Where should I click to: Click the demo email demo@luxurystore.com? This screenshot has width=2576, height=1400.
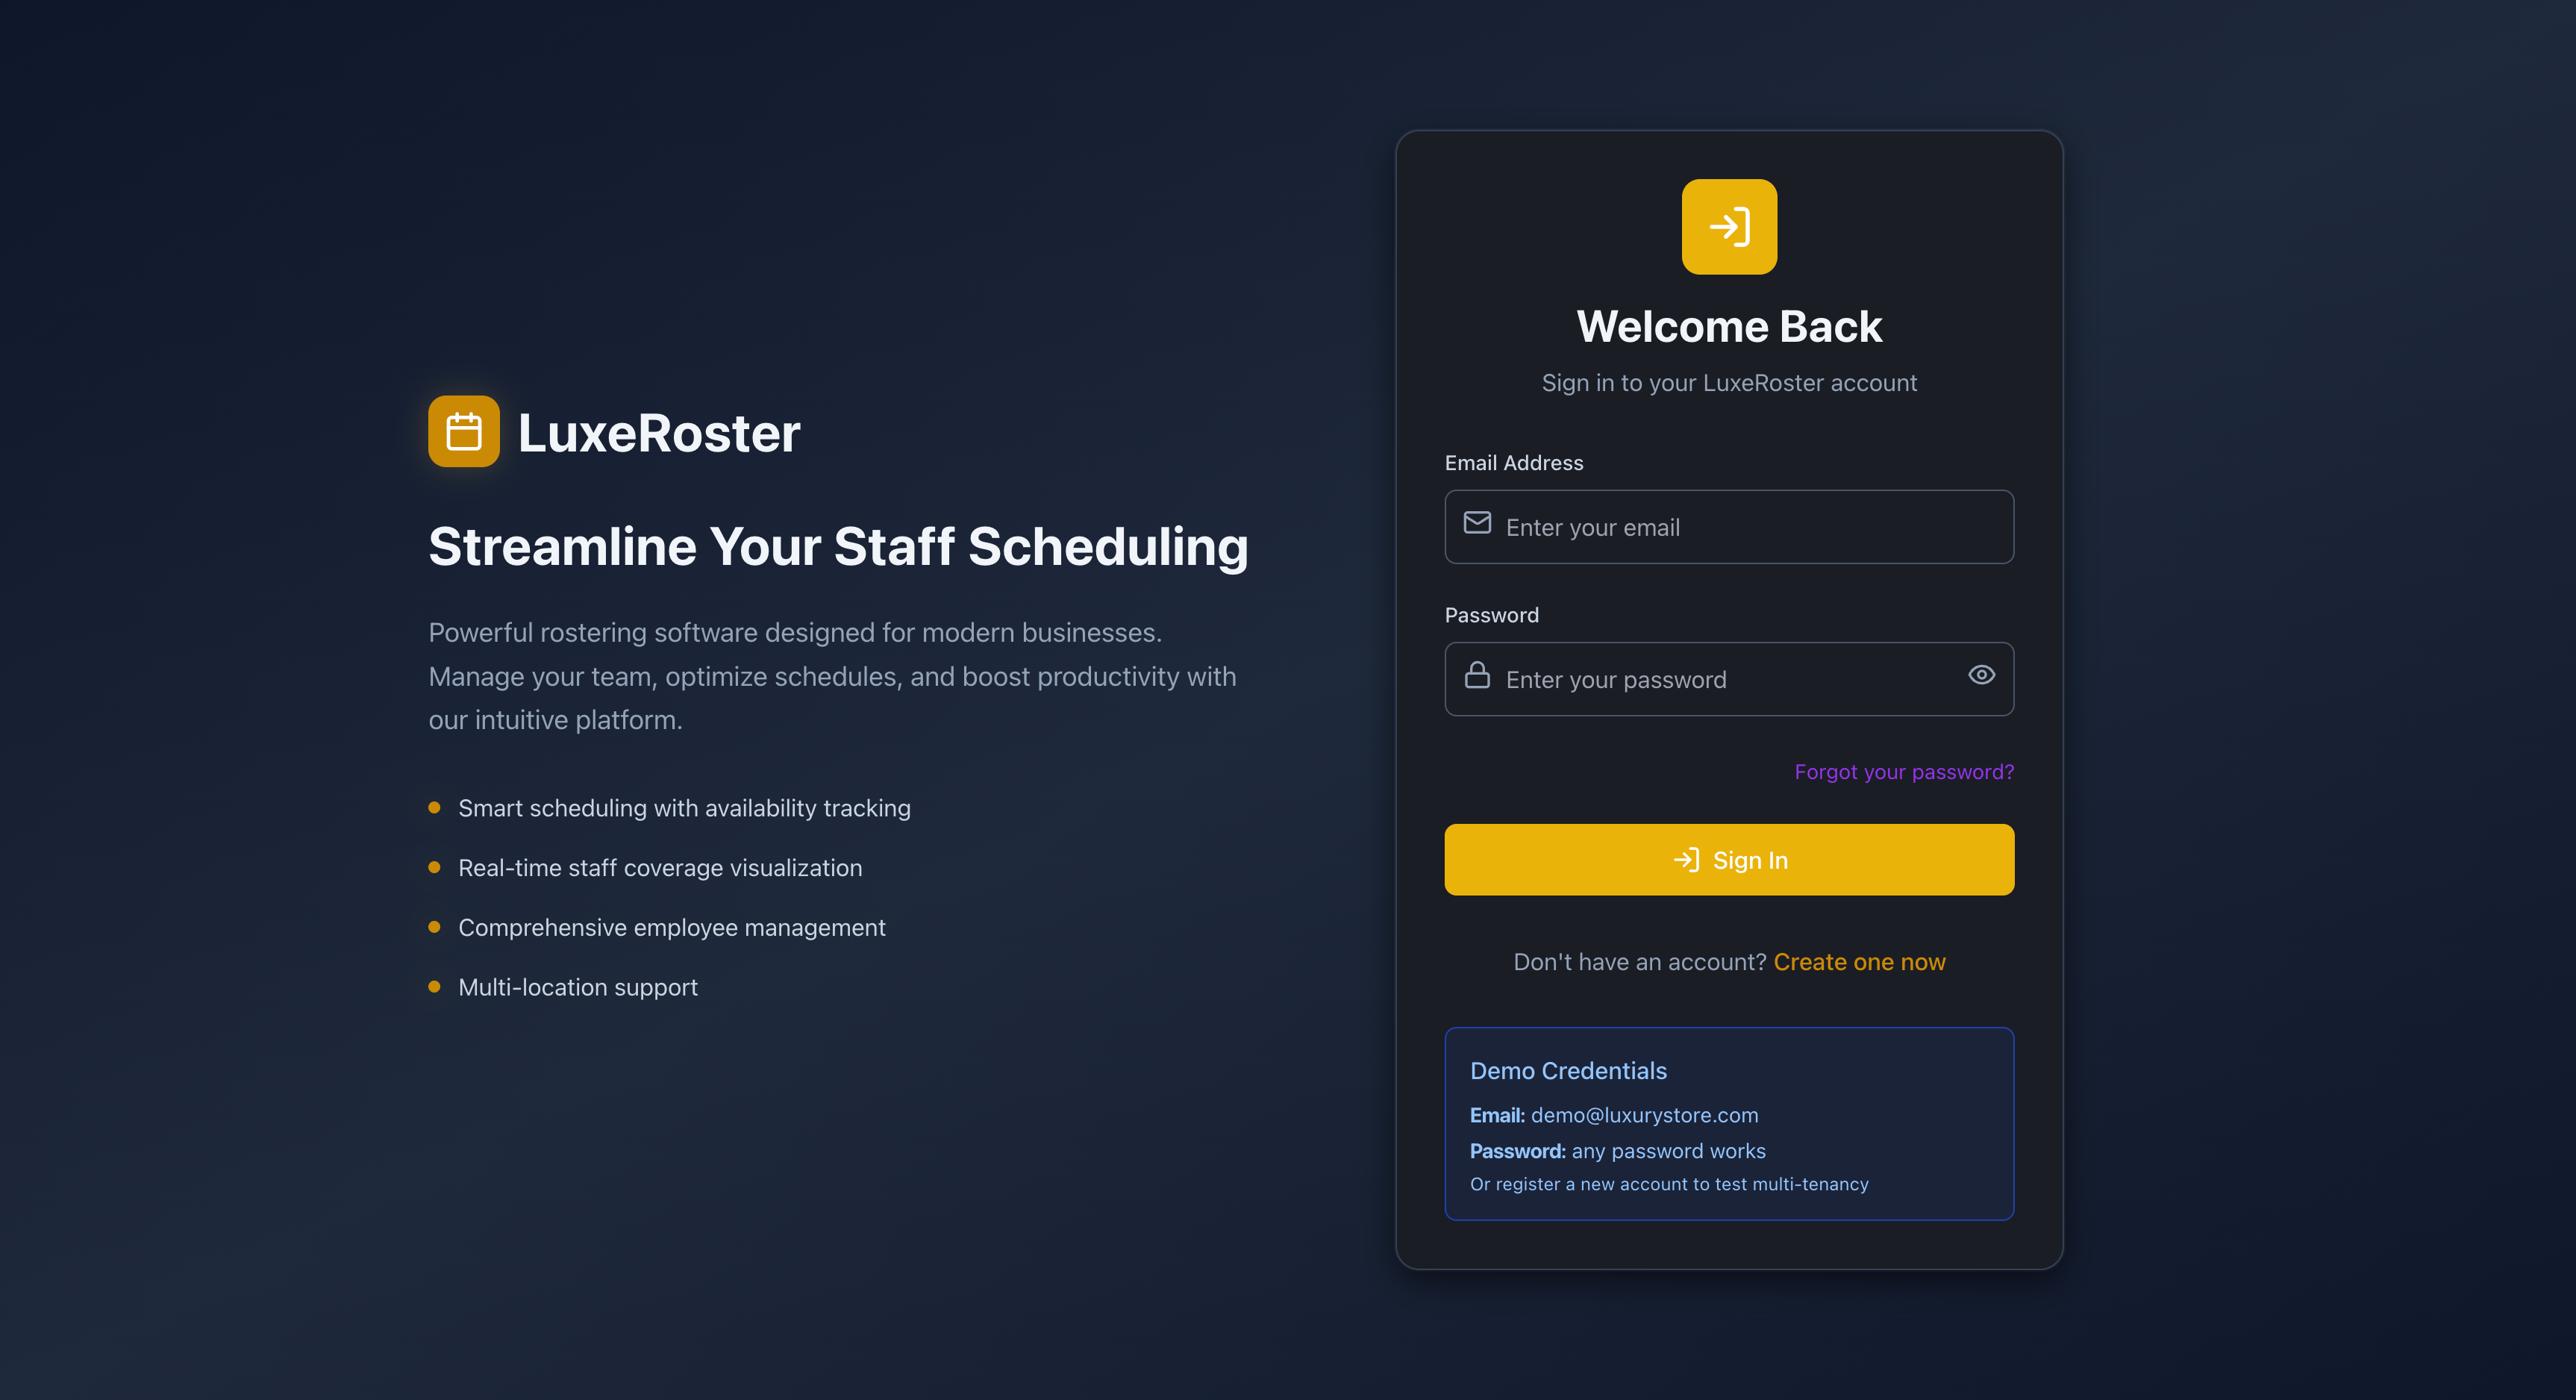point(1643,1115)
